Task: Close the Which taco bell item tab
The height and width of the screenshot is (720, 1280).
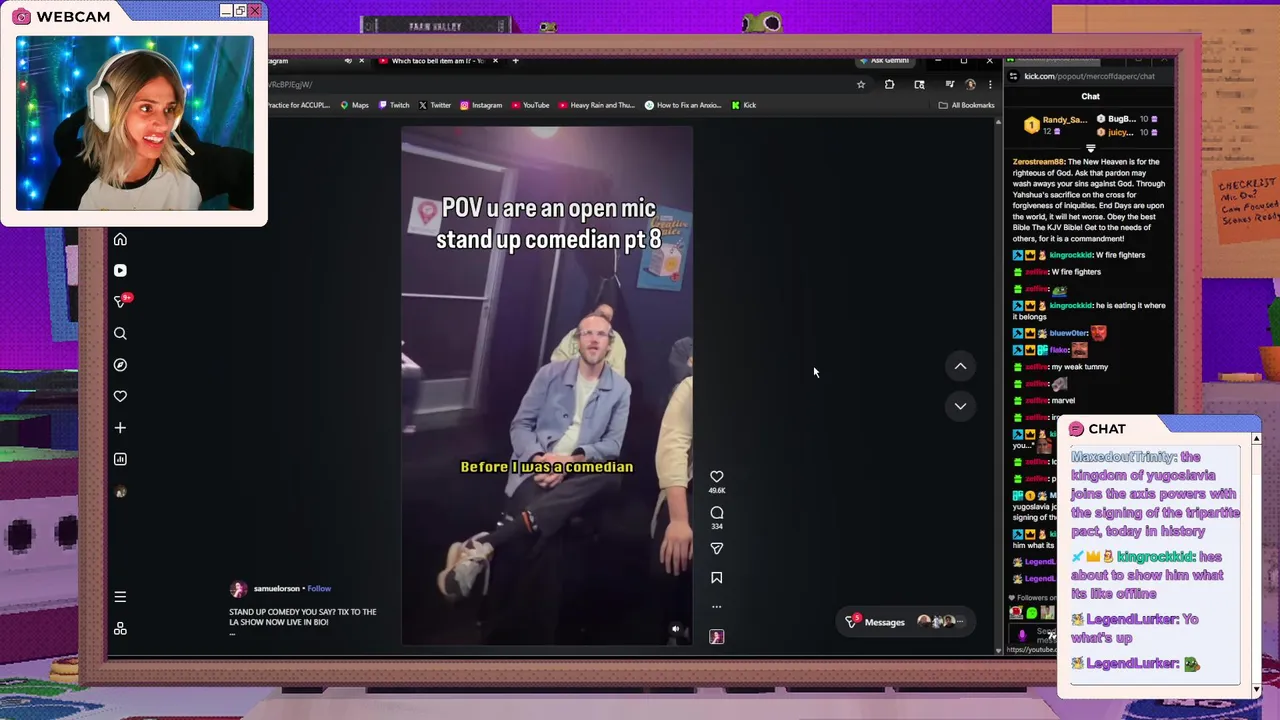Action: [x=494, y=61]
